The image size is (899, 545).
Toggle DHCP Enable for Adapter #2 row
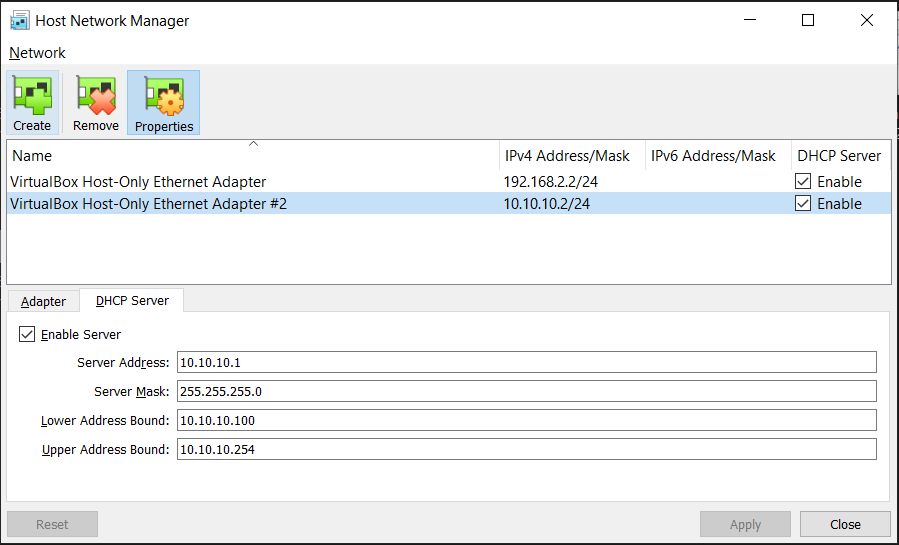(803, 203)
